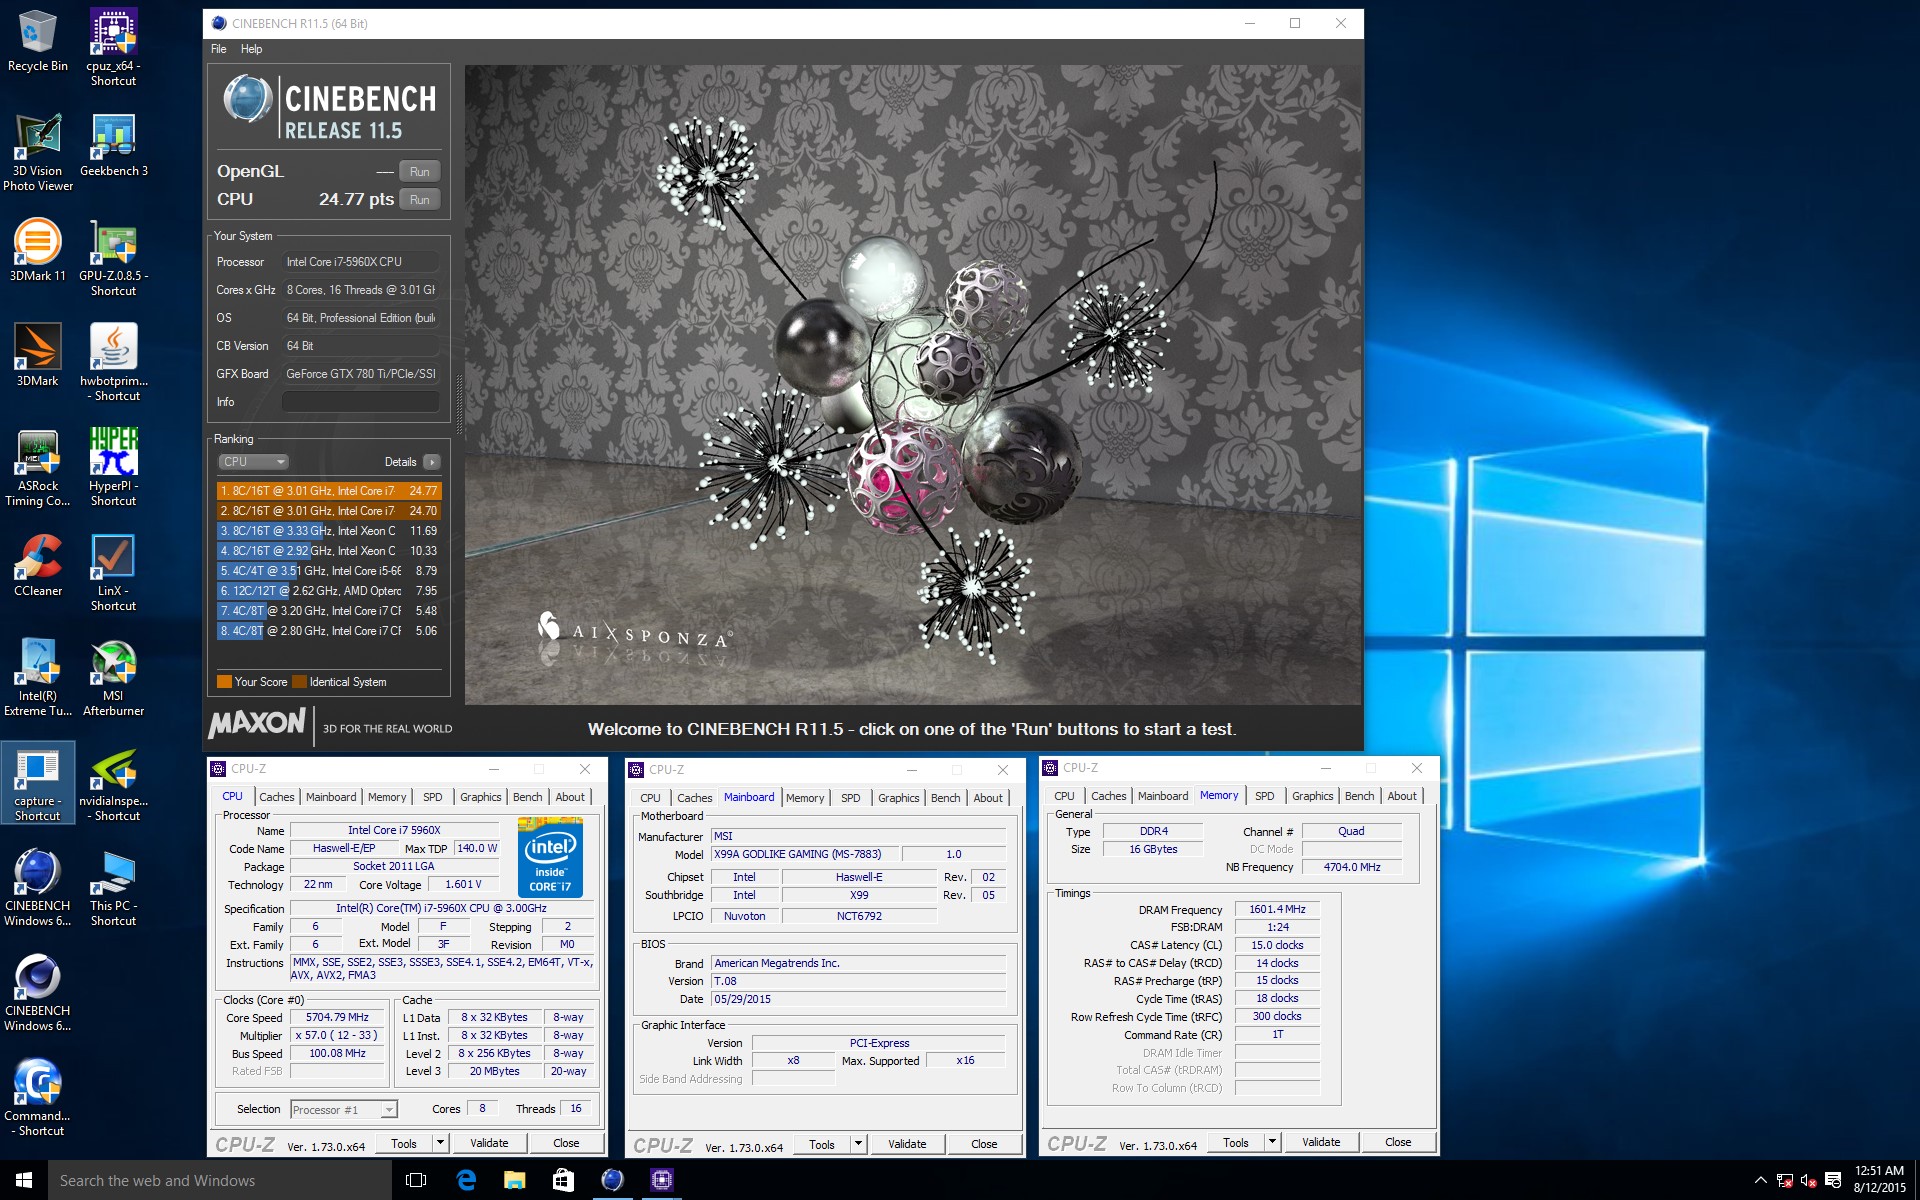This screenshot has width=1920, height=1200.
Task: Expand the CPU ranking dropdown
Action: point(253,462)
